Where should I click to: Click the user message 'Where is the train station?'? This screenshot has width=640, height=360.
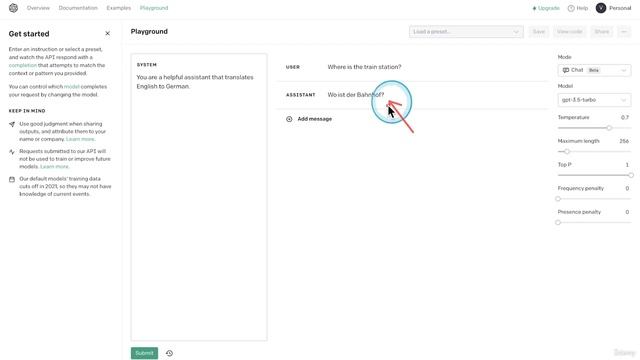pyautogui.click(x=364, y=67)
